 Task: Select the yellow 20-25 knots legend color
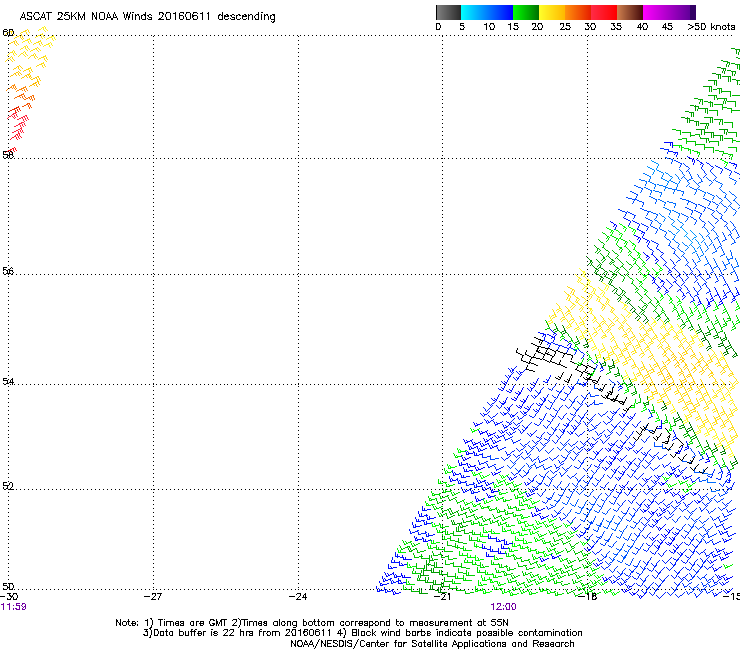(552, 12)
